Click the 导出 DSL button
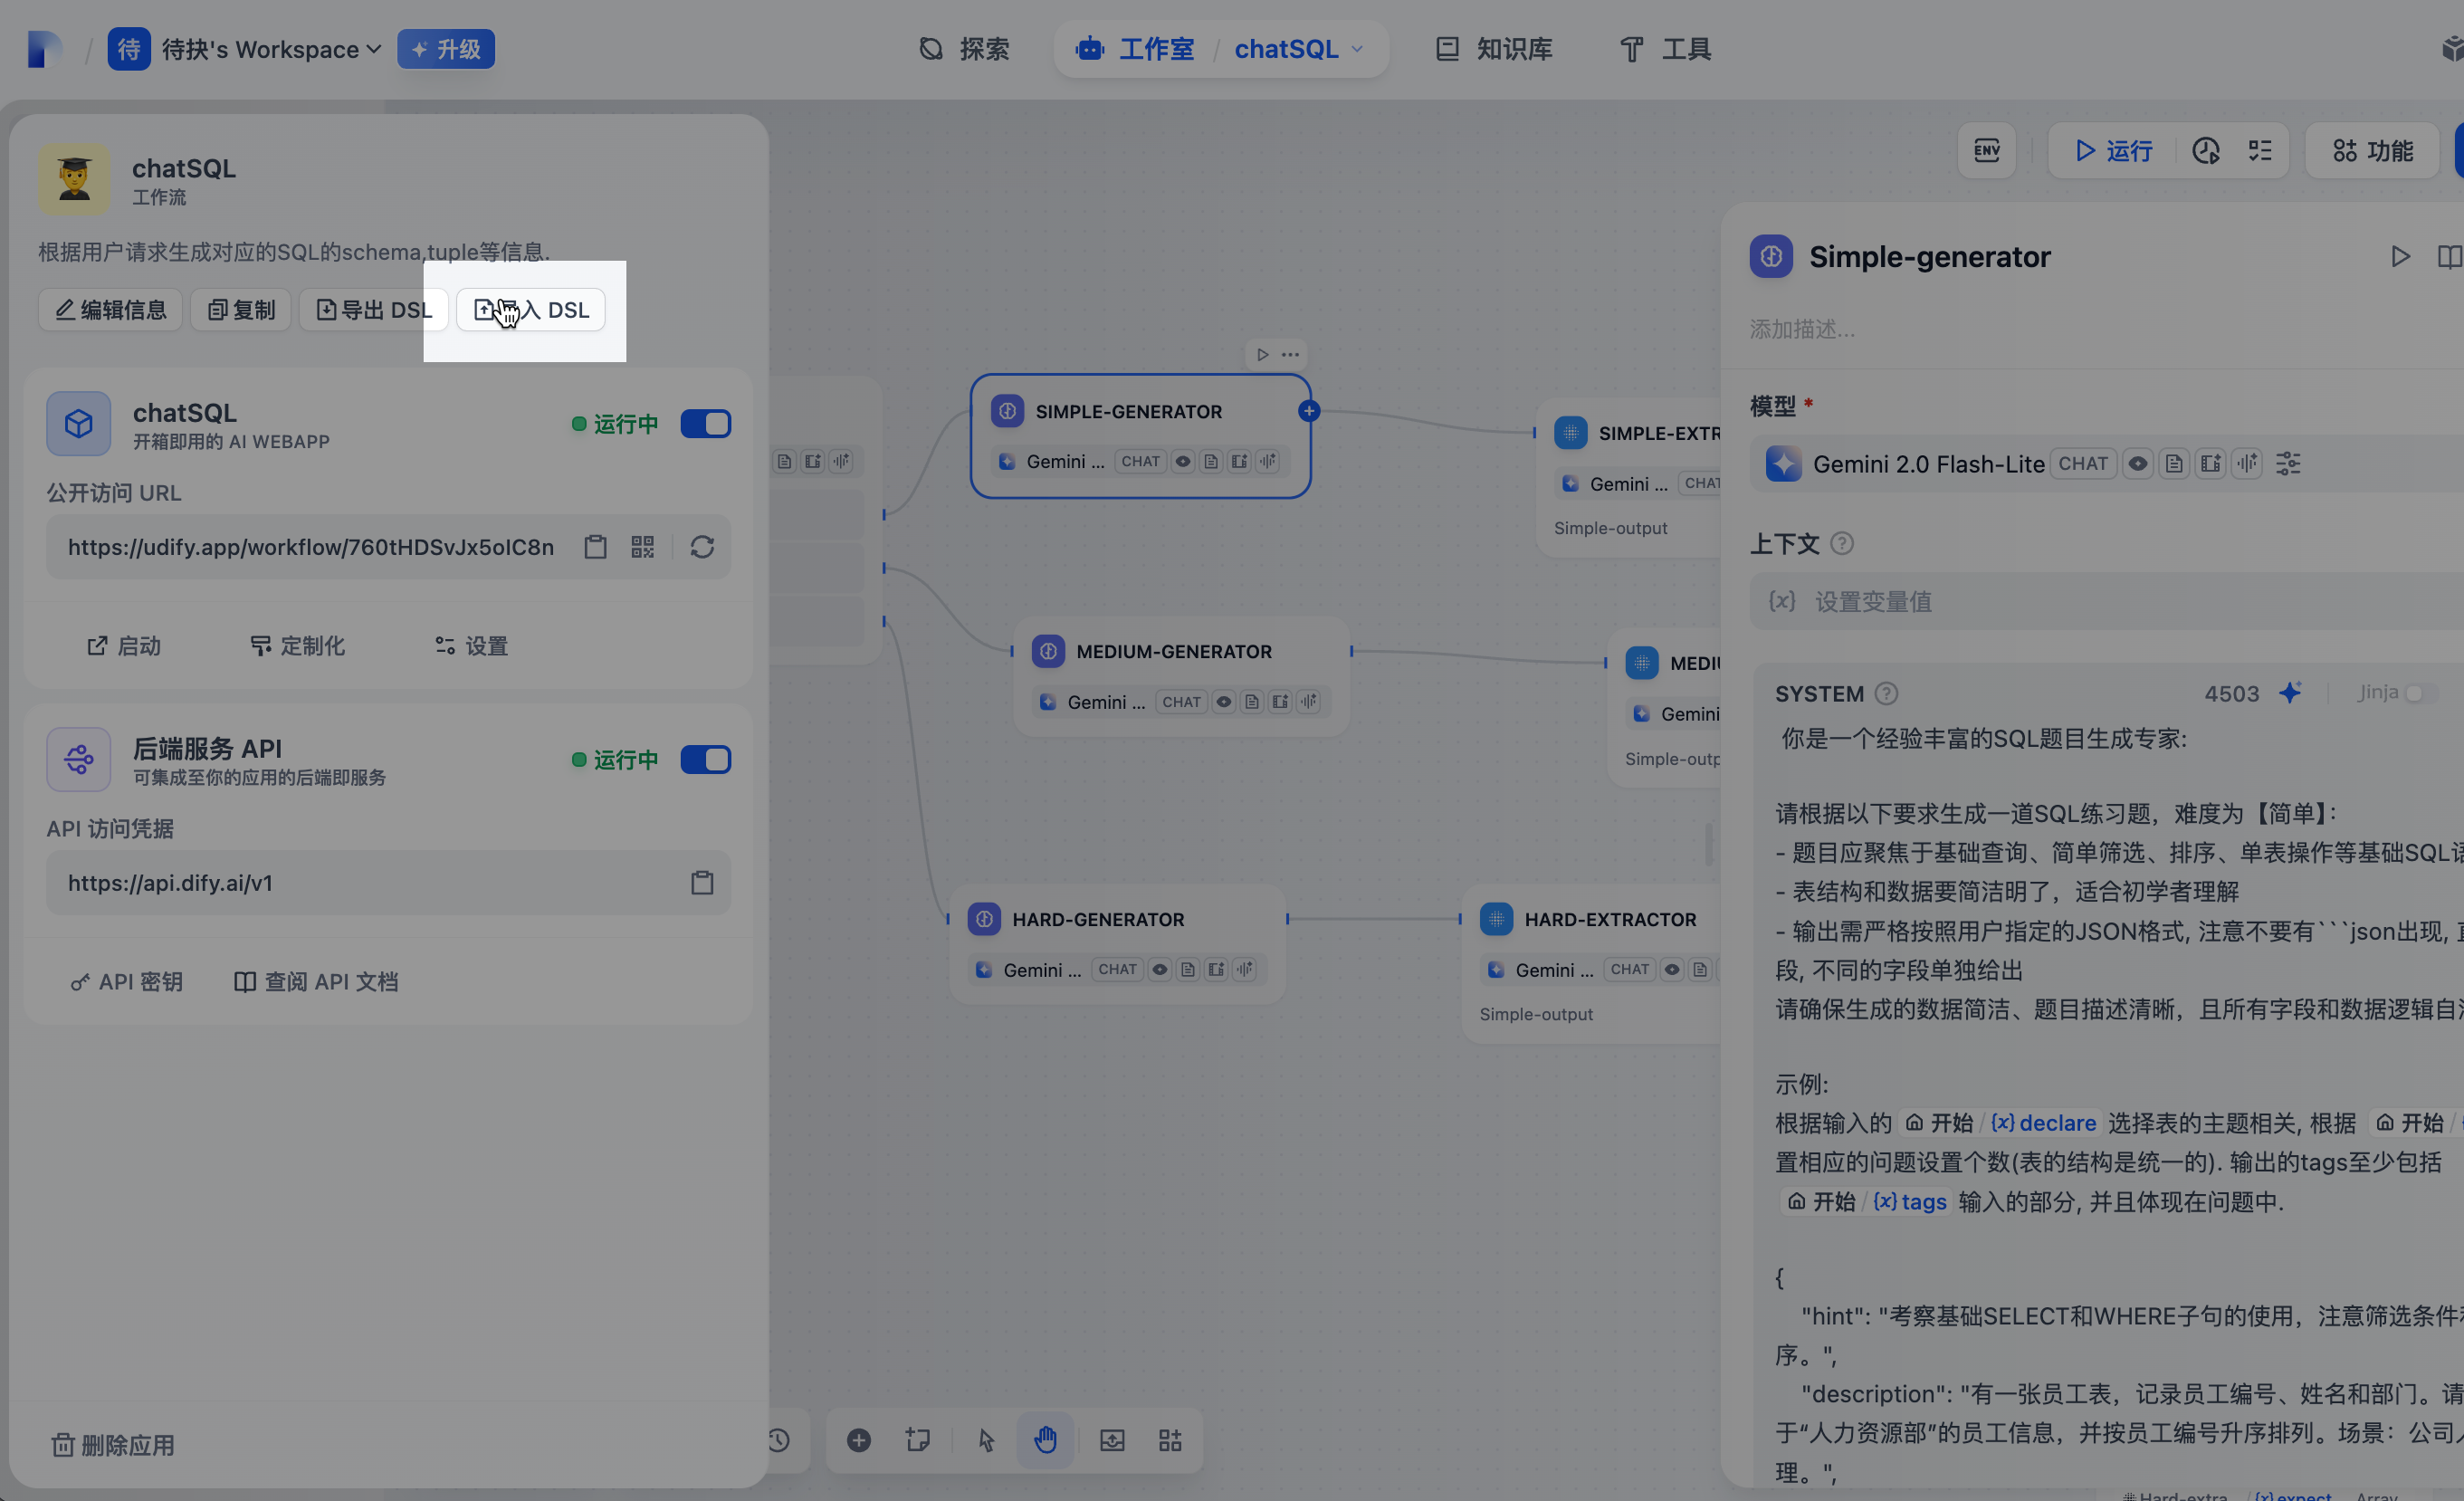Viewport: 2464px width, 1501px height. coord(373,310)
